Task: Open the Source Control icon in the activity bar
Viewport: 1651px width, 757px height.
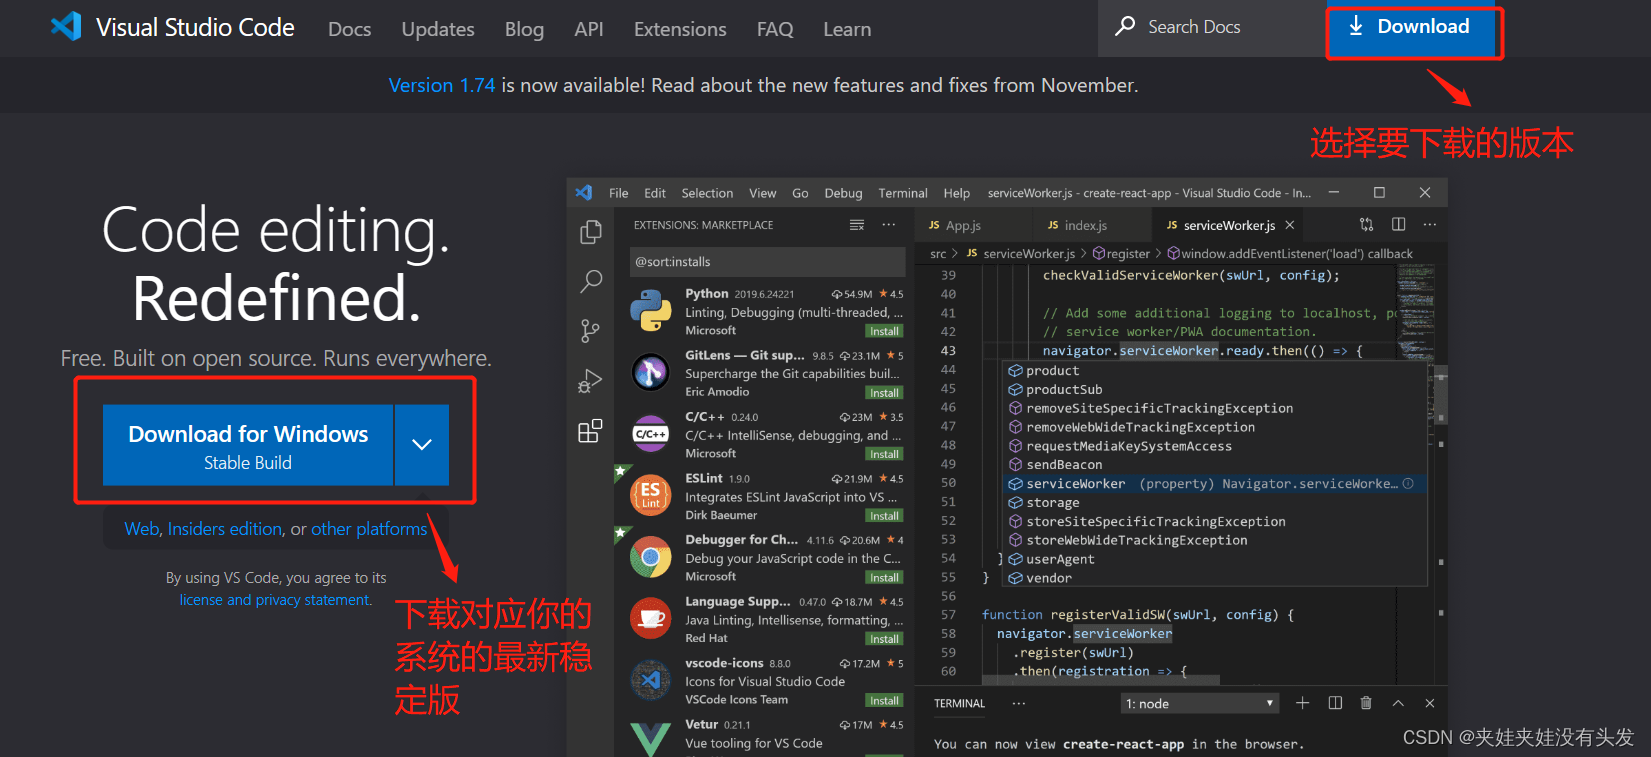Action: point(591,331)
